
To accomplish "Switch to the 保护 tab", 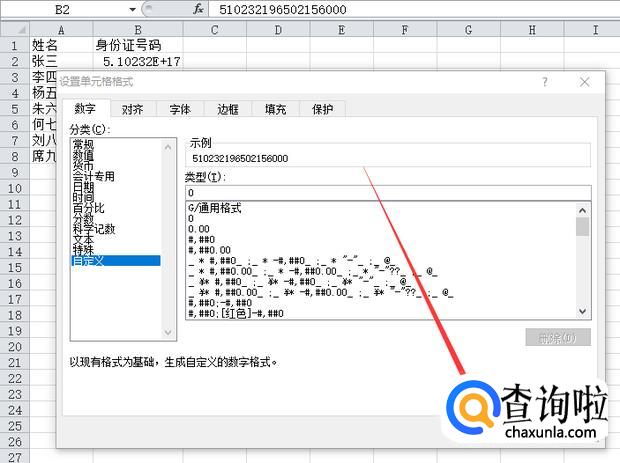I will coord(322,109).
